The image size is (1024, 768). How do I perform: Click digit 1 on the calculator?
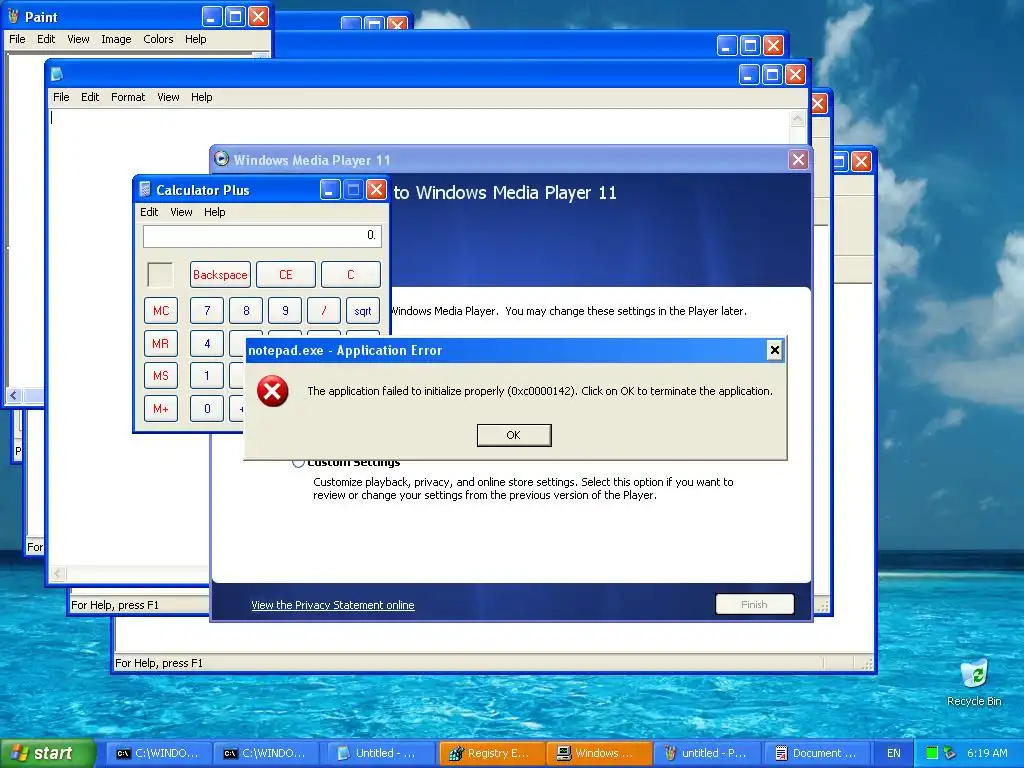[x=207, y=376]
